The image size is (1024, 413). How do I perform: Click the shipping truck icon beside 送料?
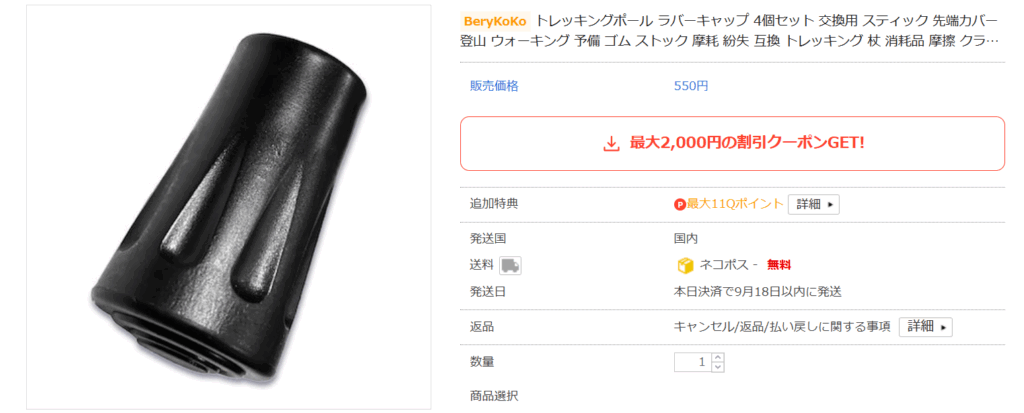click(x=510, y=266)
